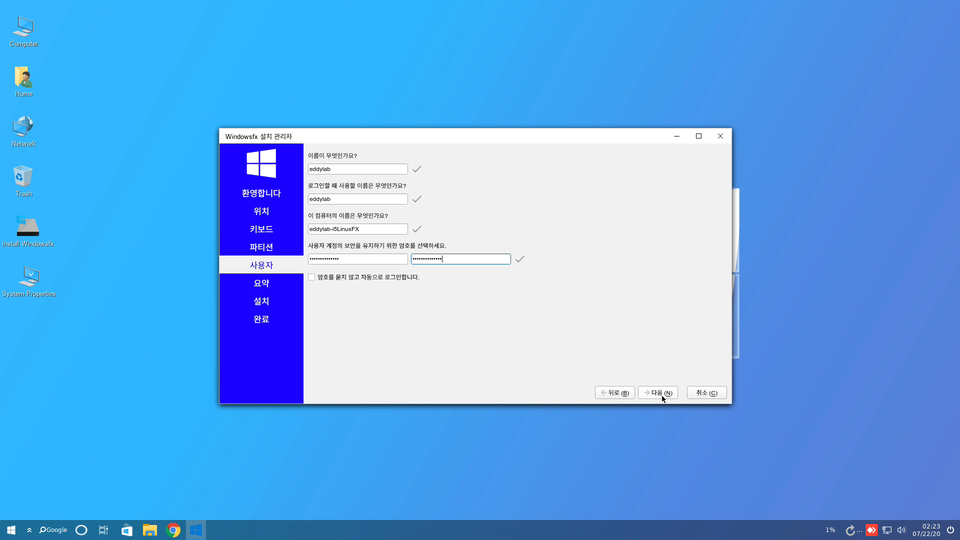Open the volume speaker tray icon

tap(901, 530)
